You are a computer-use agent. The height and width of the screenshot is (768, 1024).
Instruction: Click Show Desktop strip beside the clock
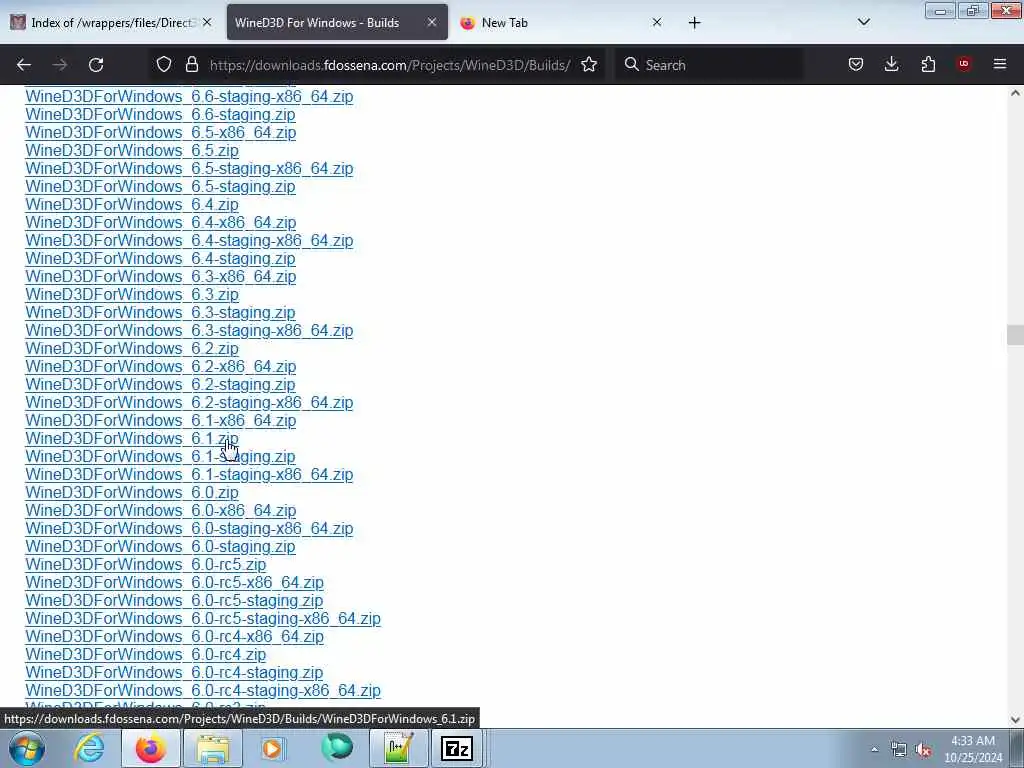click(x=1017, y=749)
